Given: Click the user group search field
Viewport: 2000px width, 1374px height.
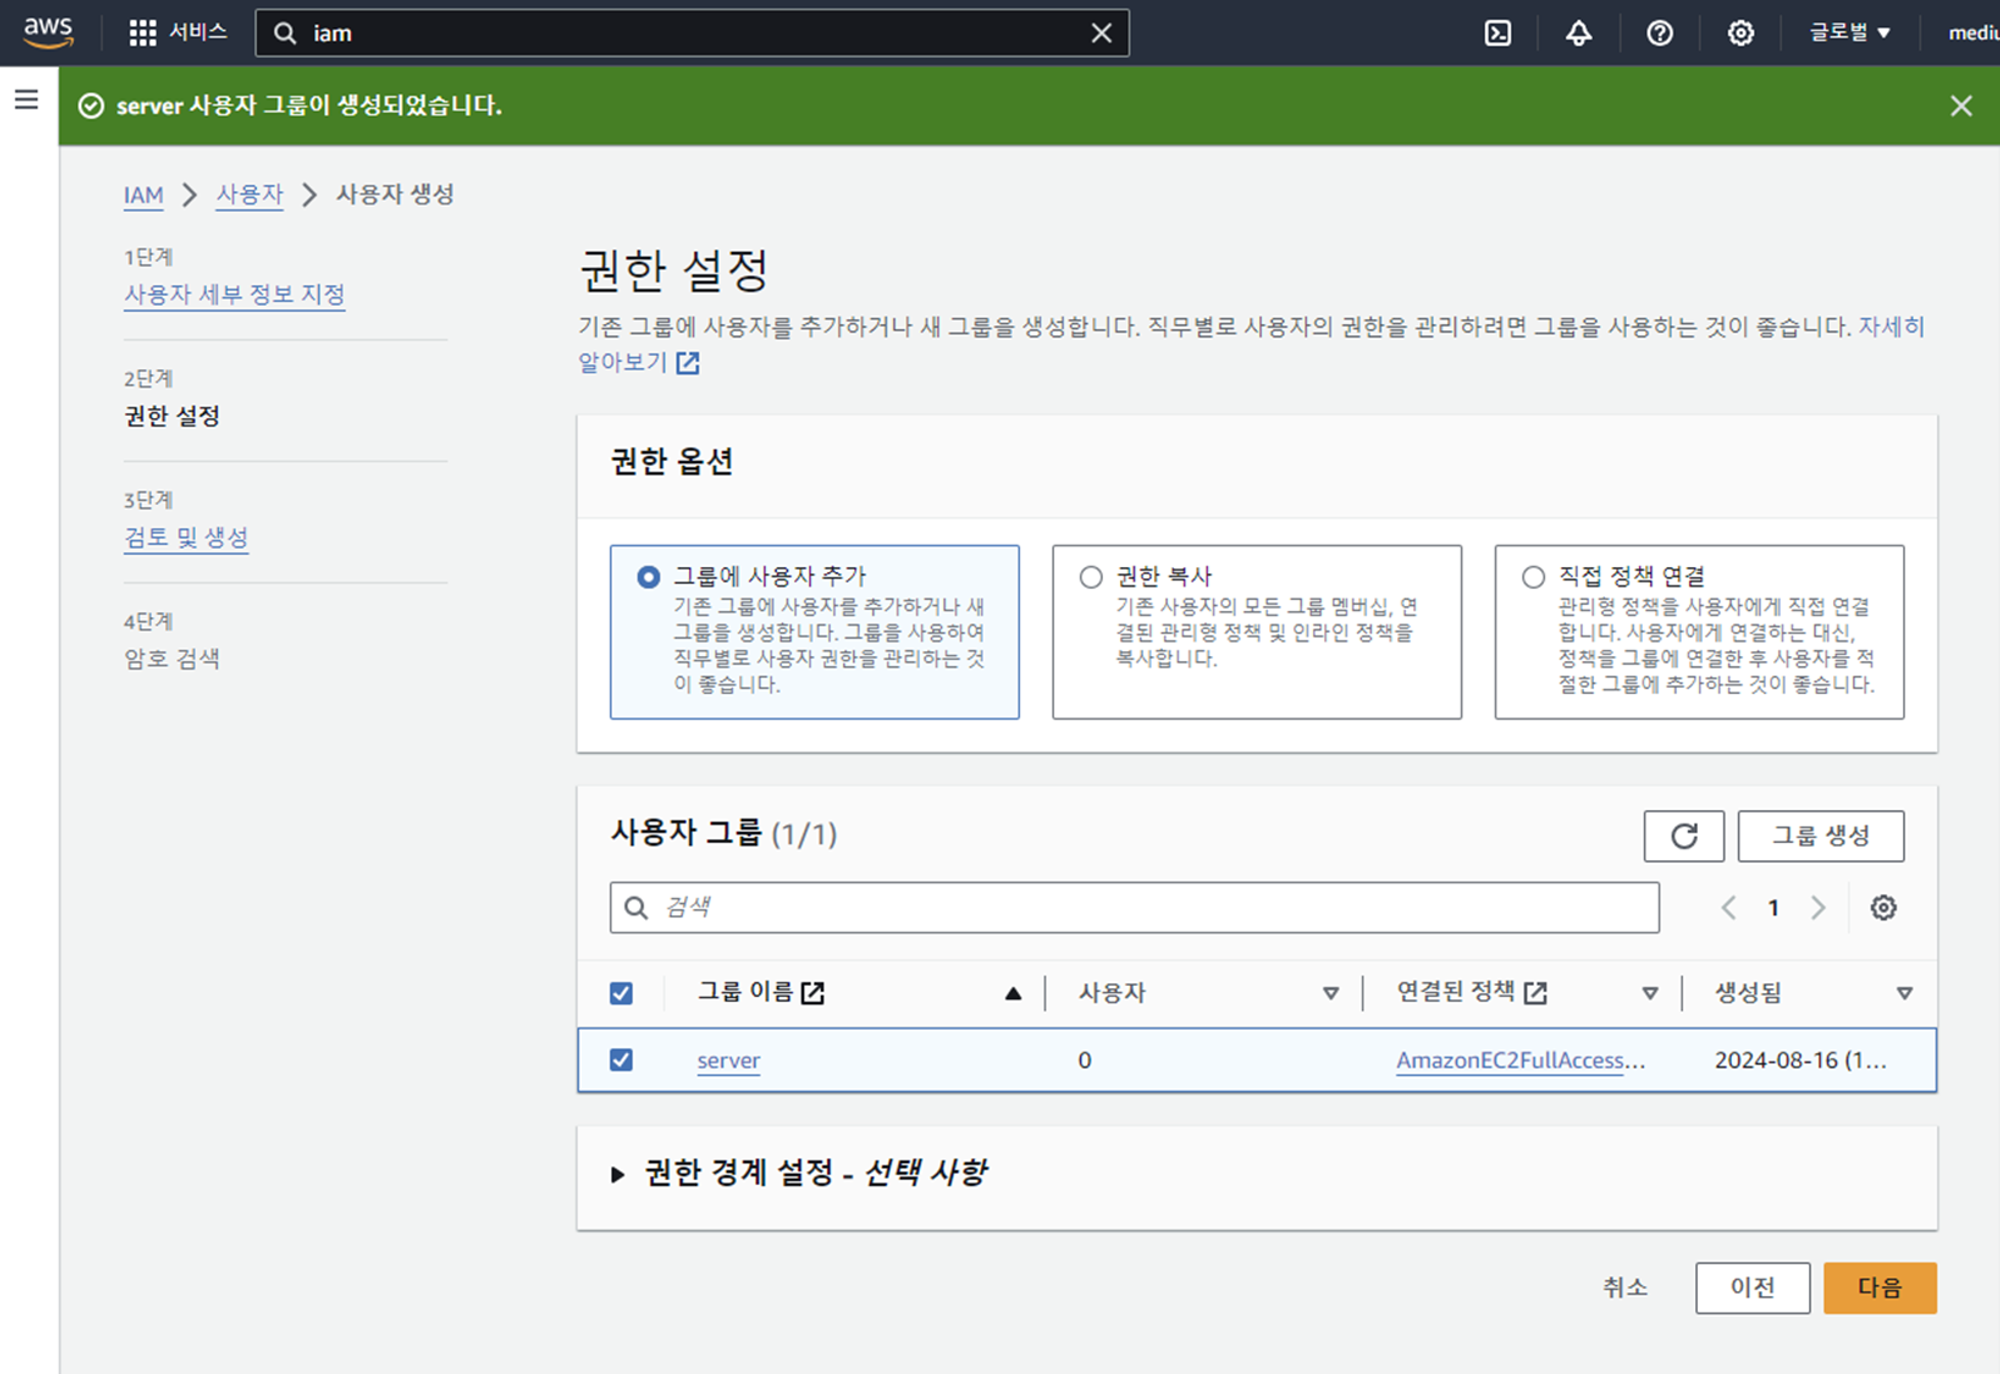Looking at the screenshot, I should point(1135,908).
